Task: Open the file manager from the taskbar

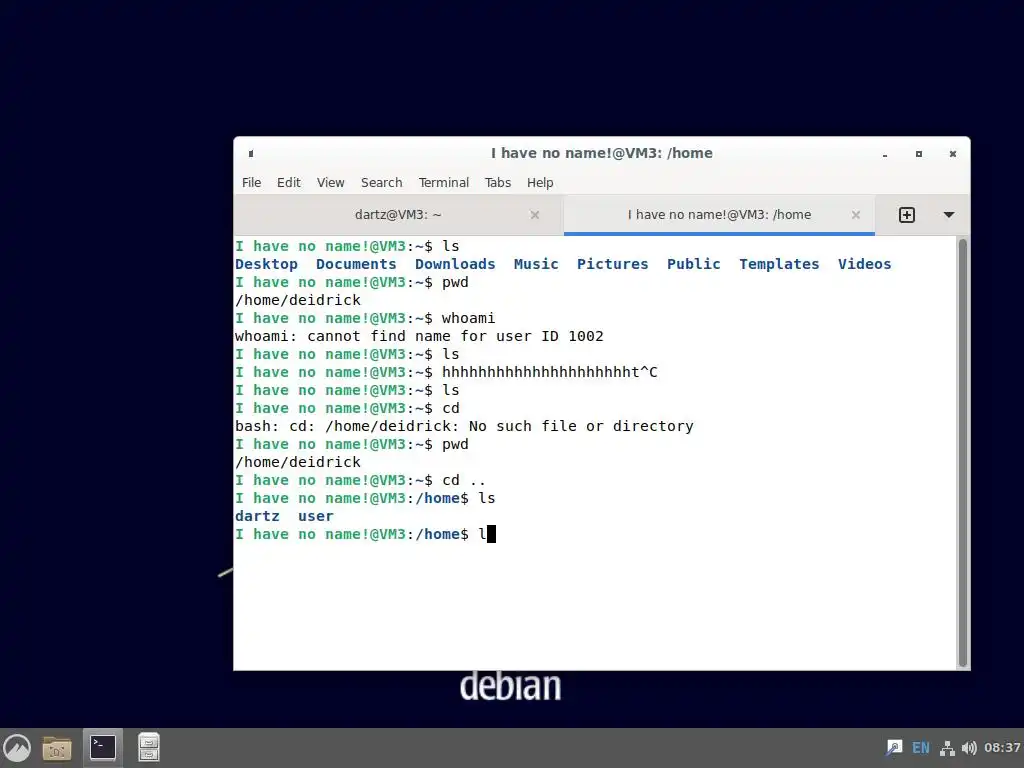Action: (x=57, y=748)
